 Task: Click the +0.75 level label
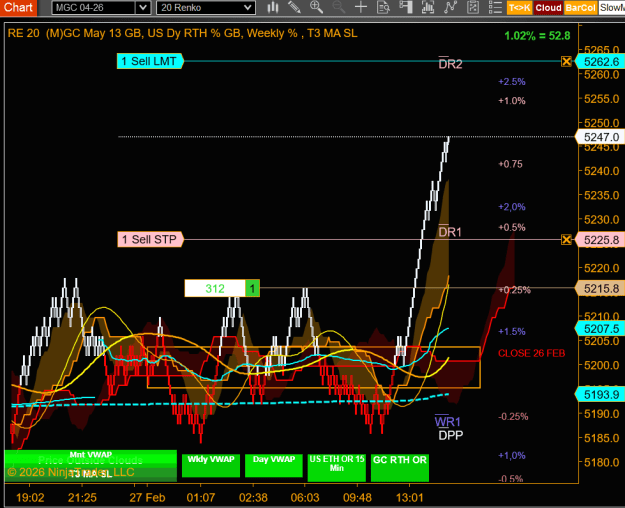510,164
